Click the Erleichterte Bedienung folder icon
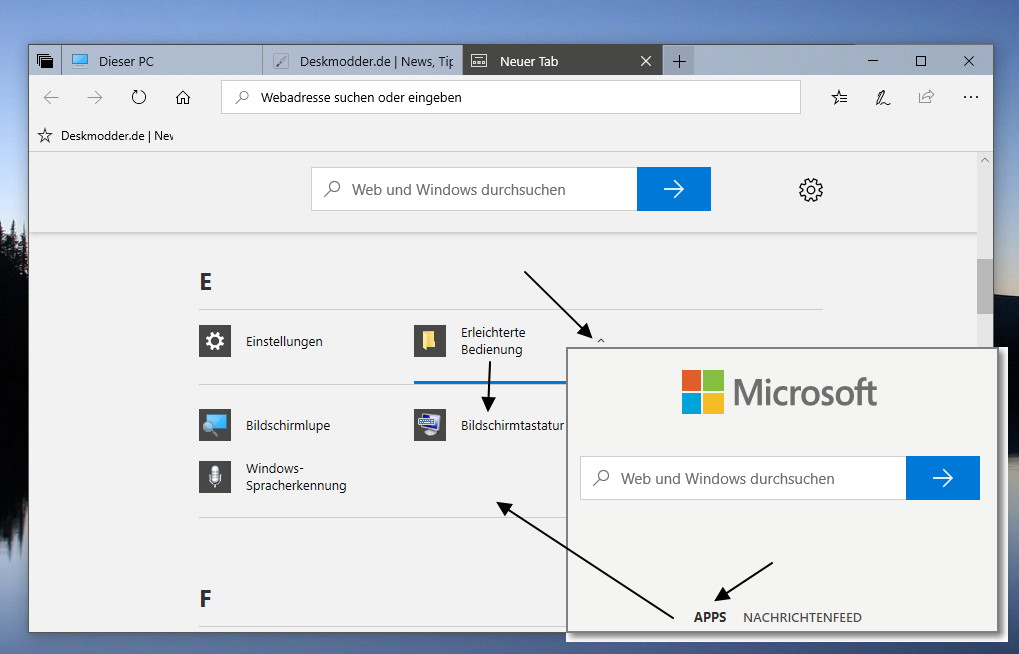This screenshot has height=654, width=1019. coord(430,341)
